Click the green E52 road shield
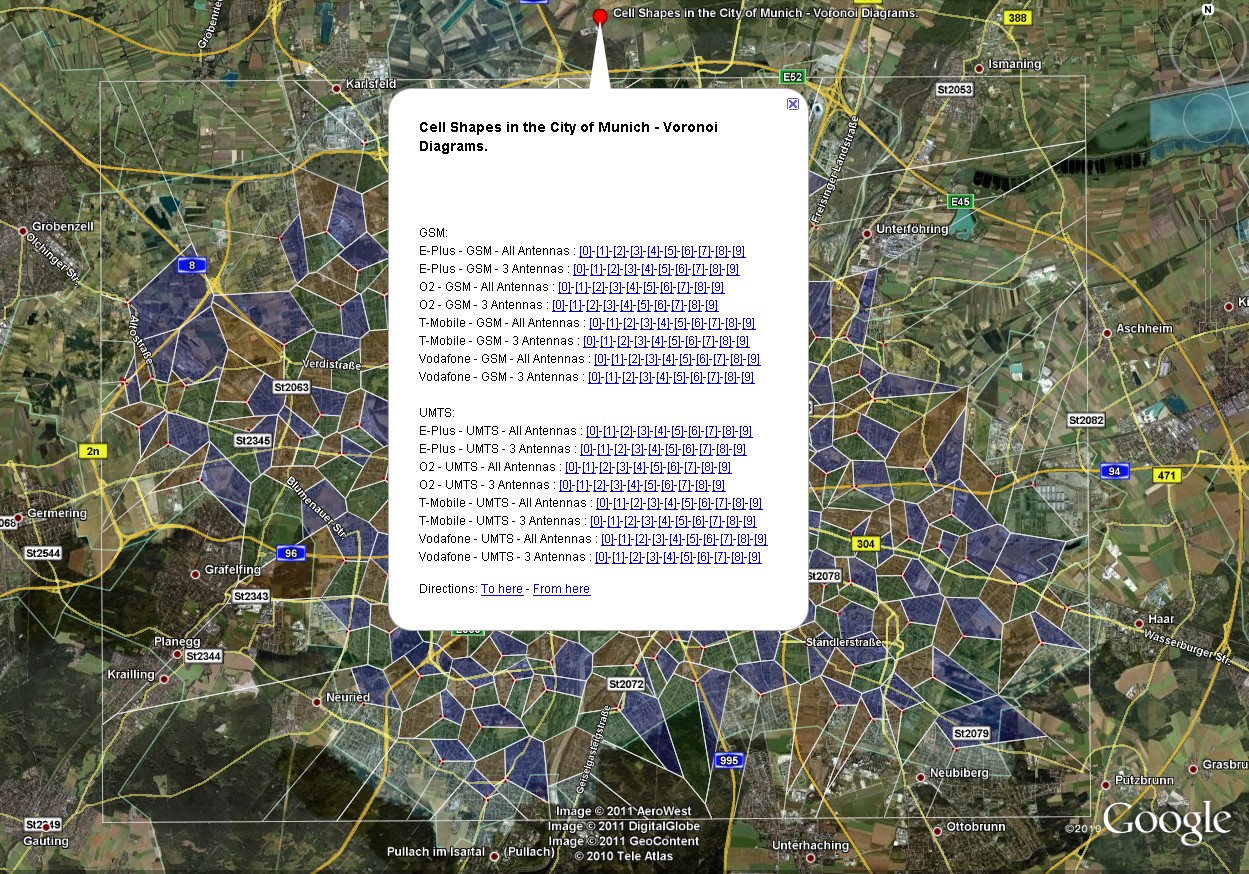This screenshot has height=874, width=1249. 792,76
